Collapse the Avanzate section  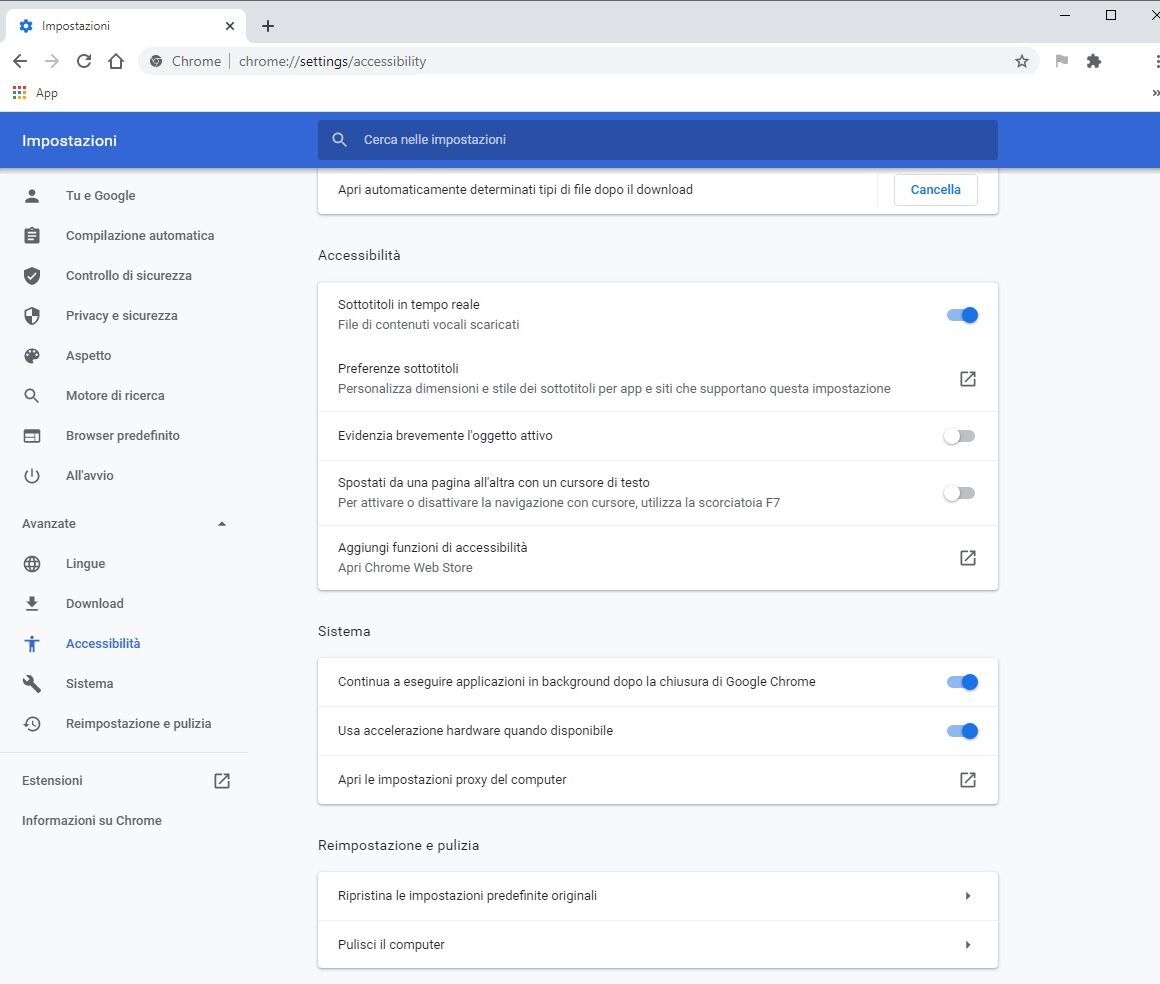point(221,523)
